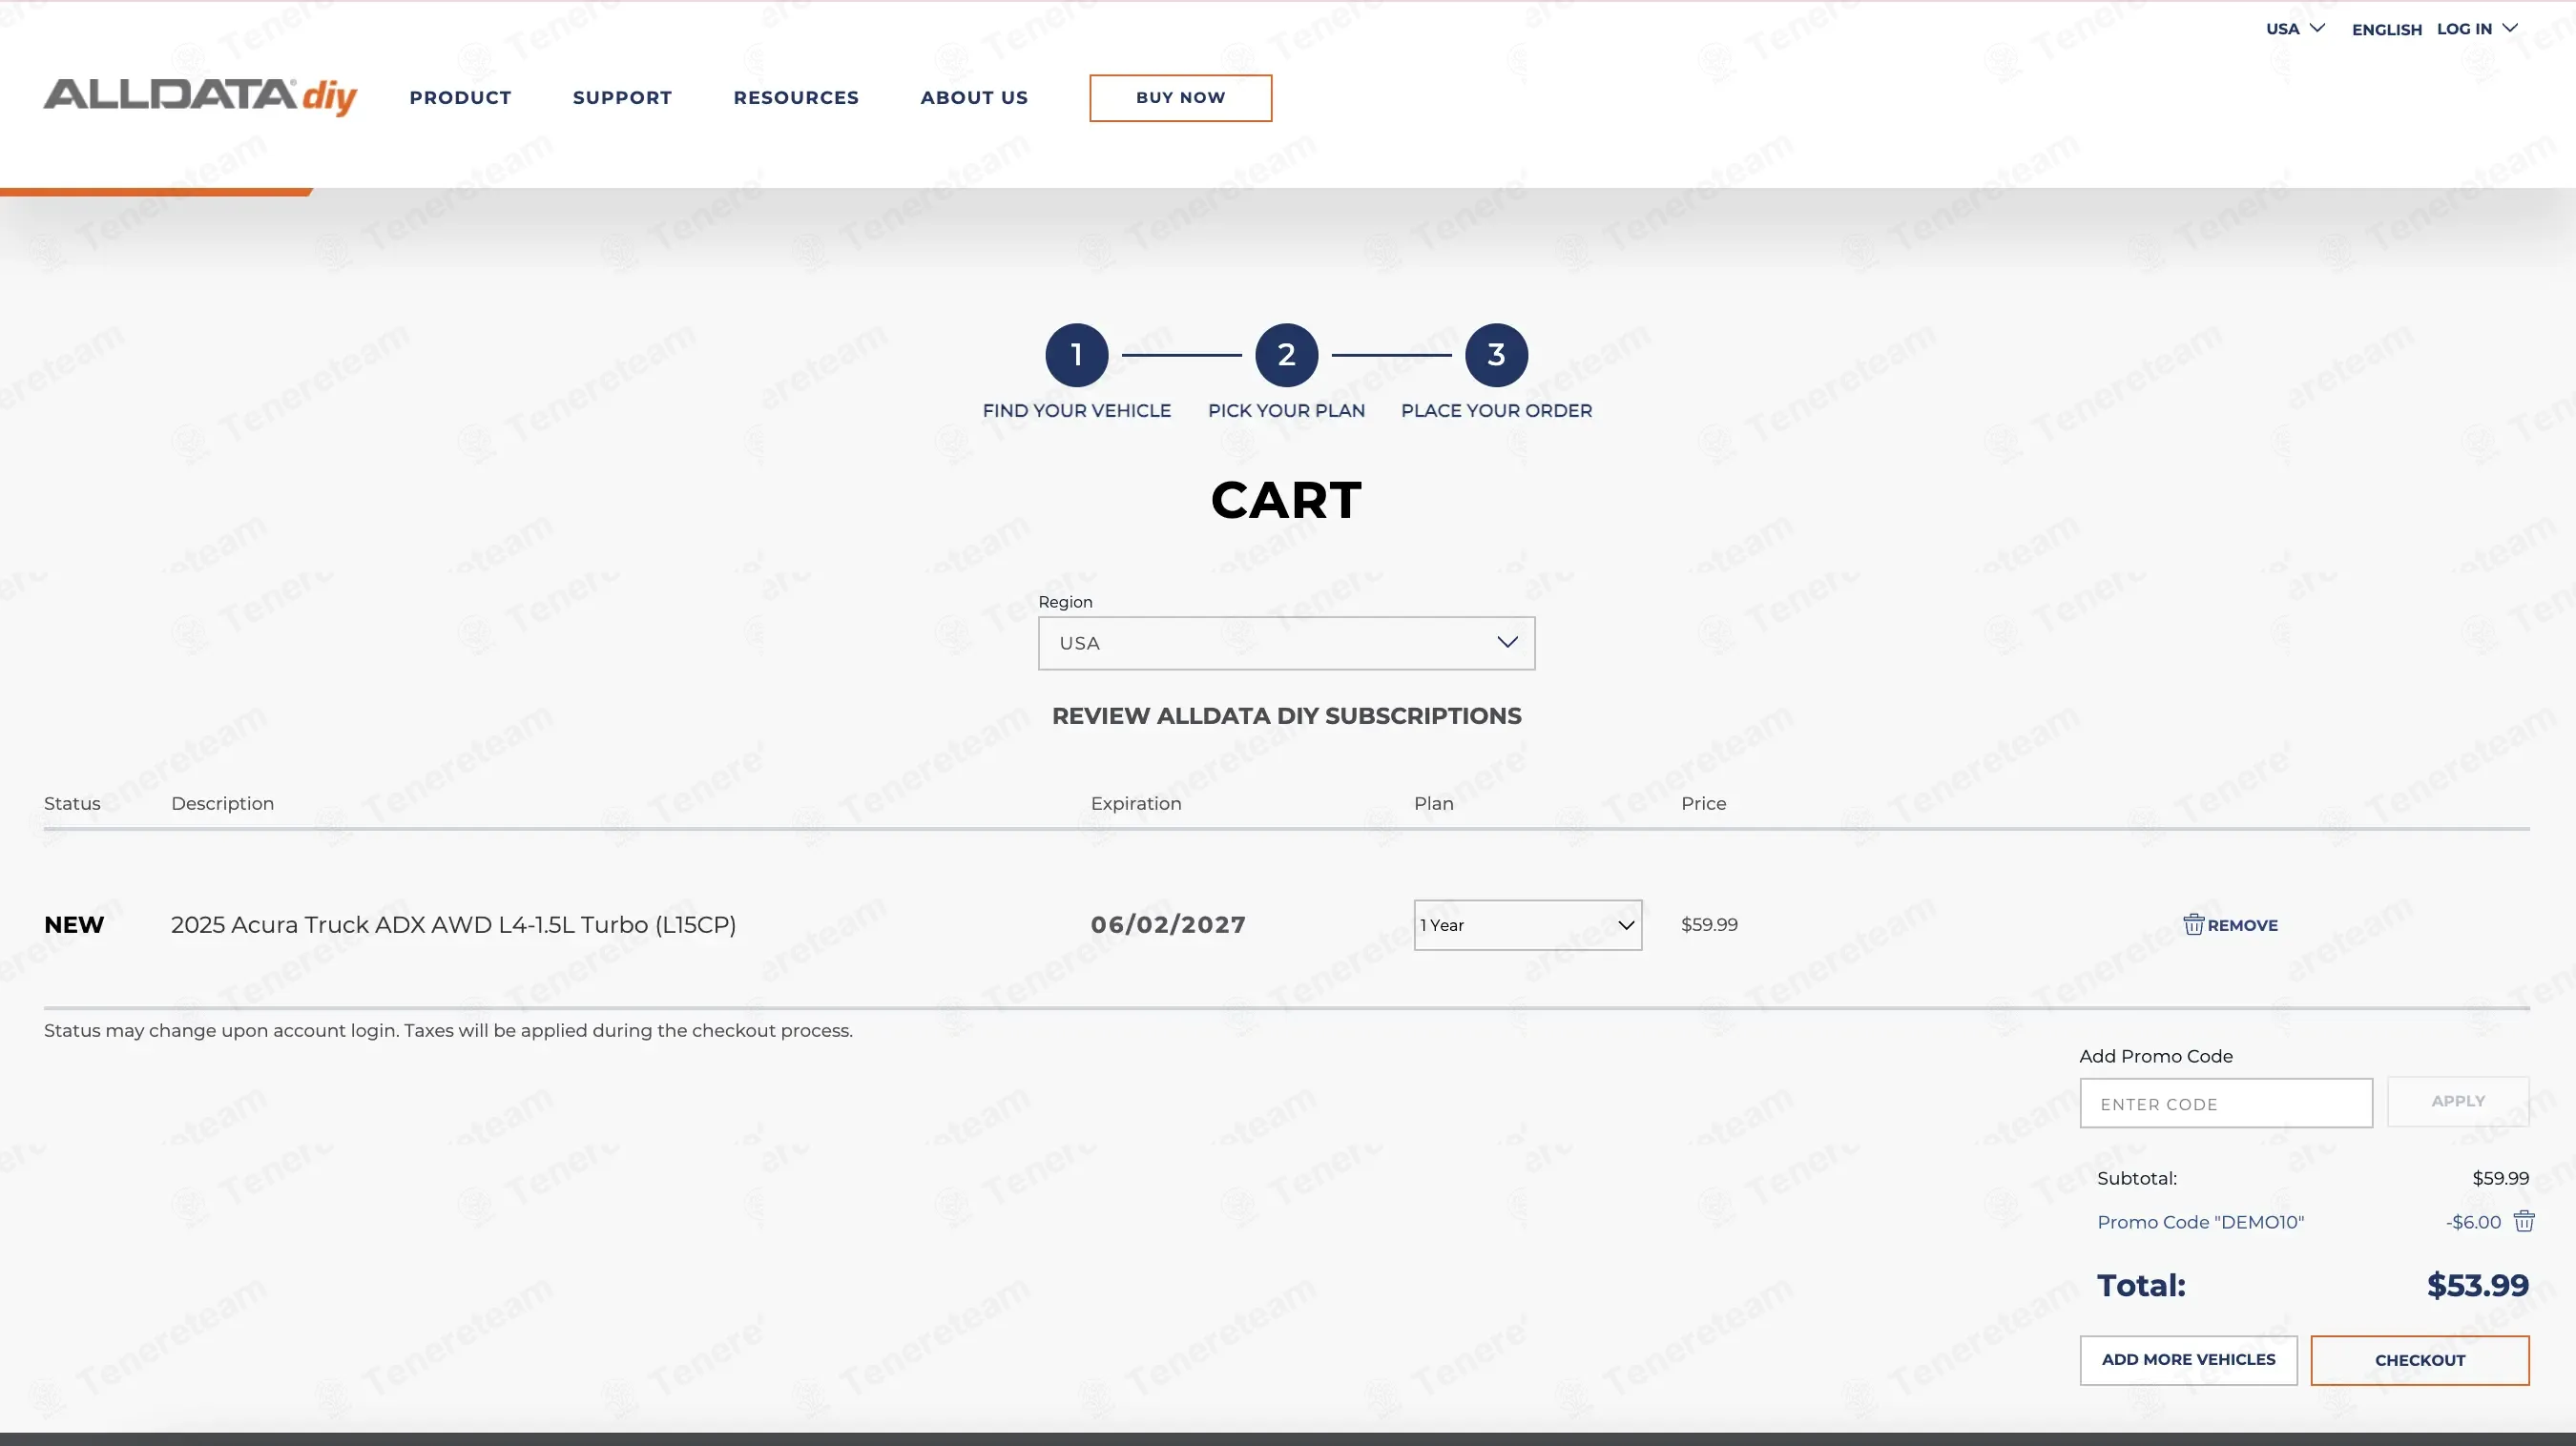Click the Price column header
The width and height of the screenshot is (2576, 1446).
click(x=1703, y=803)
